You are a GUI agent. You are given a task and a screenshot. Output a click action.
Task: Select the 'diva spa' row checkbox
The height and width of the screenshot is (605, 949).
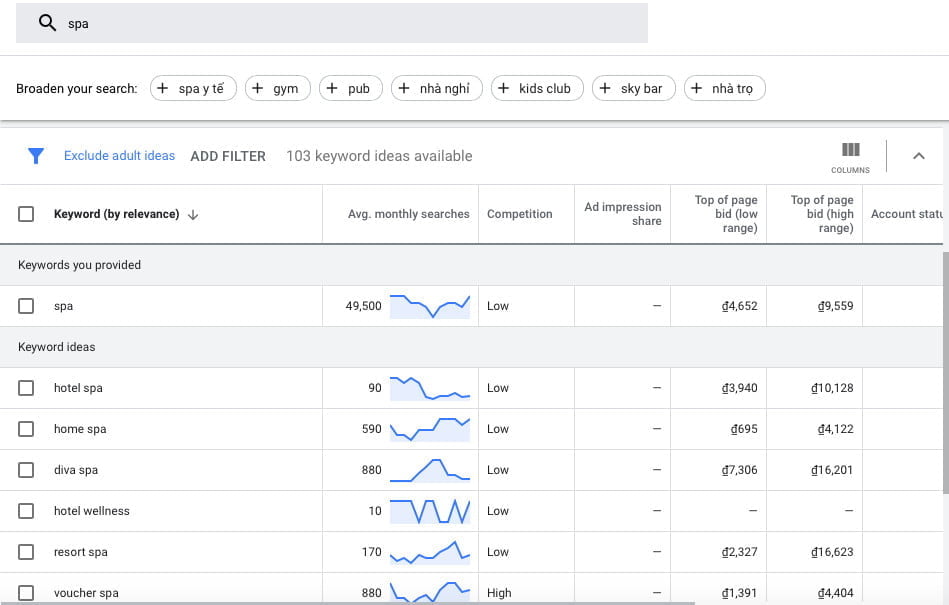coord(26,470)
